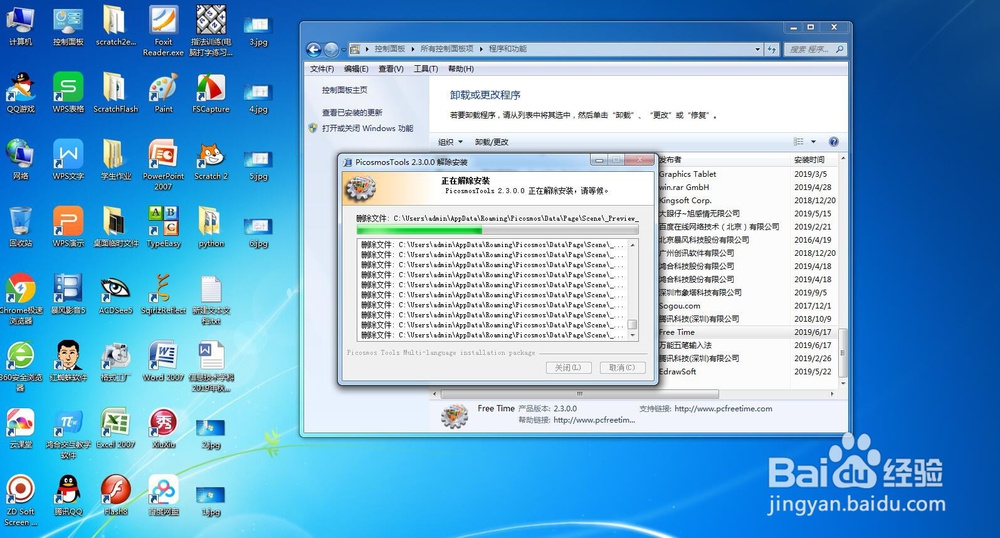Open 控制面板主页 link in sidebar
Image resolution: width=1000 pixels, height=538 pixels.
point(344,90)
